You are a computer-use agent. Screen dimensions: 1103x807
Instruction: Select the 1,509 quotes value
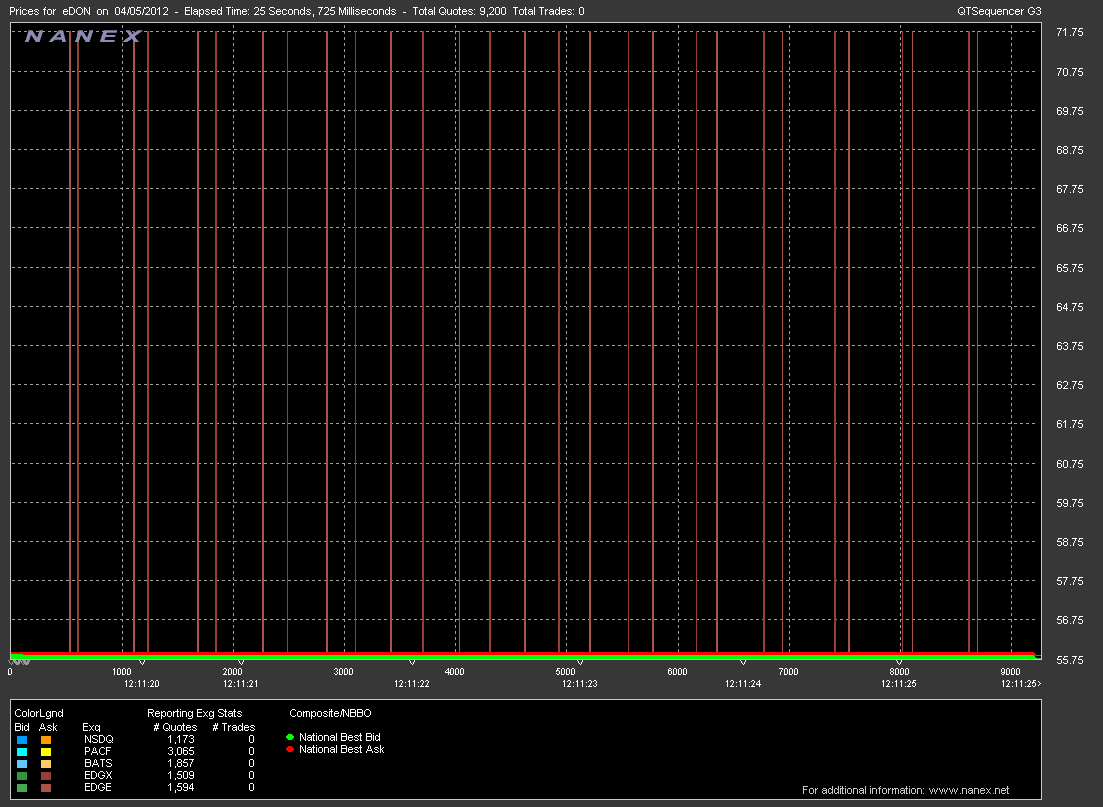181,775
